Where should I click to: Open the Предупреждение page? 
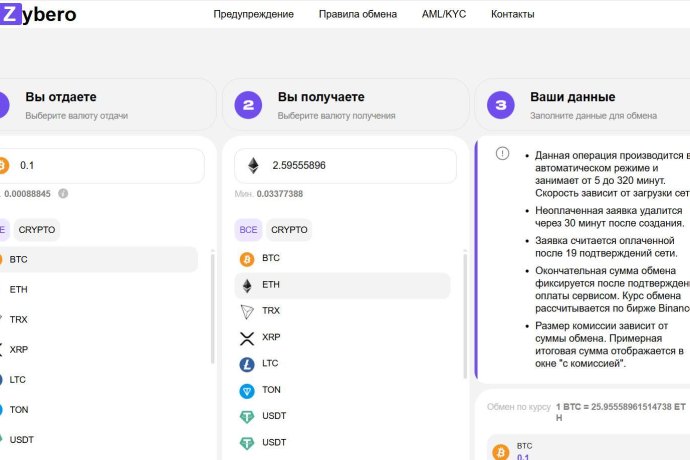pyautogui.click(x=253, y=14)
